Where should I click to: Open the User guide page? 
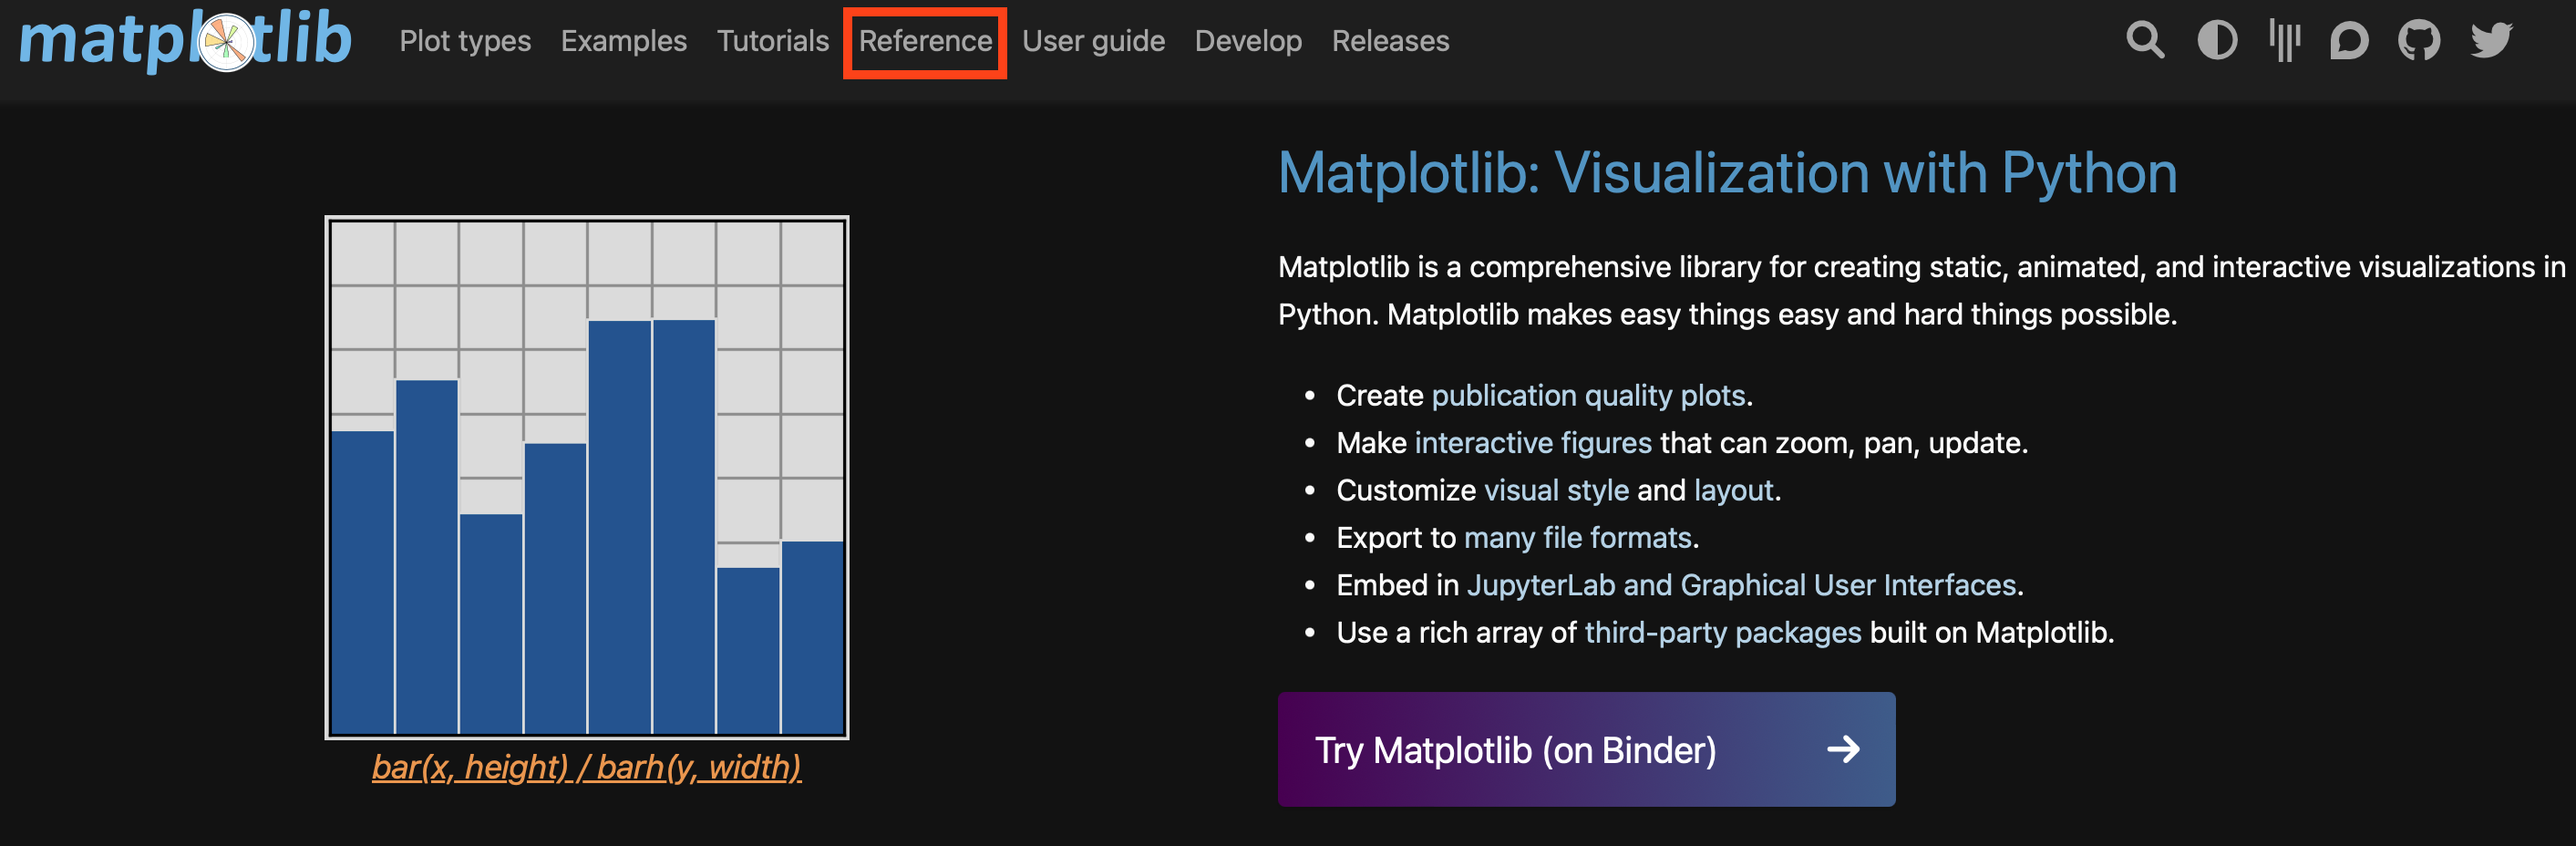(x=1093, y=41)
